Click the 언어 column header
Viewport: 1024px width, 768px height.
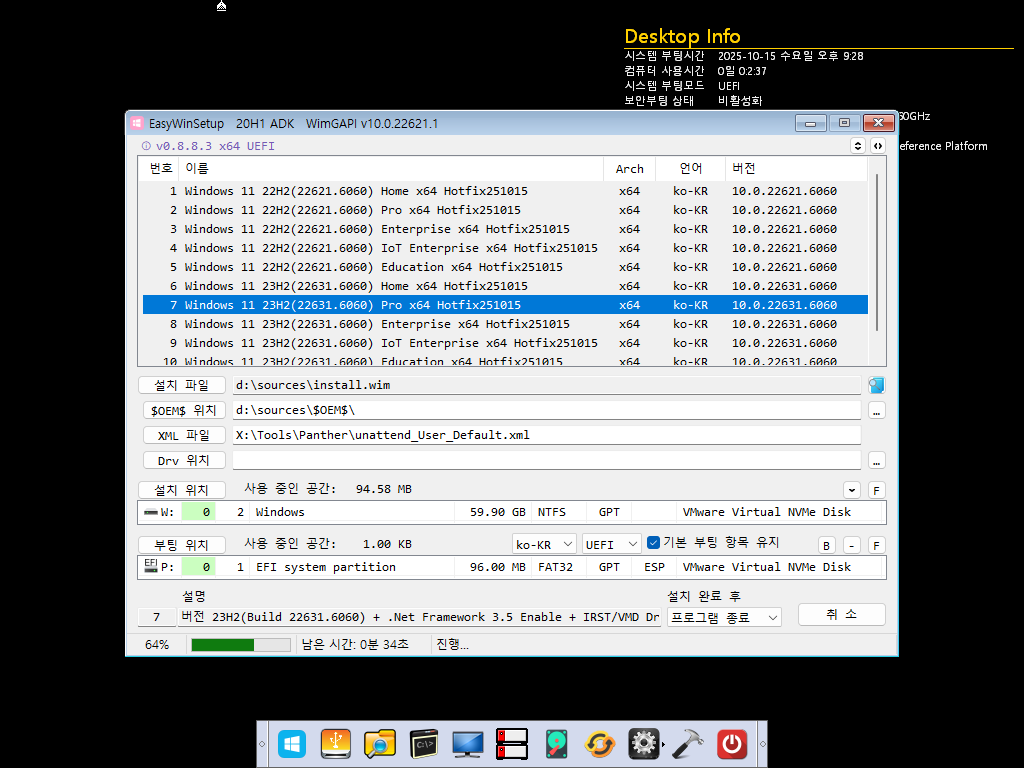tap(690, 168)
